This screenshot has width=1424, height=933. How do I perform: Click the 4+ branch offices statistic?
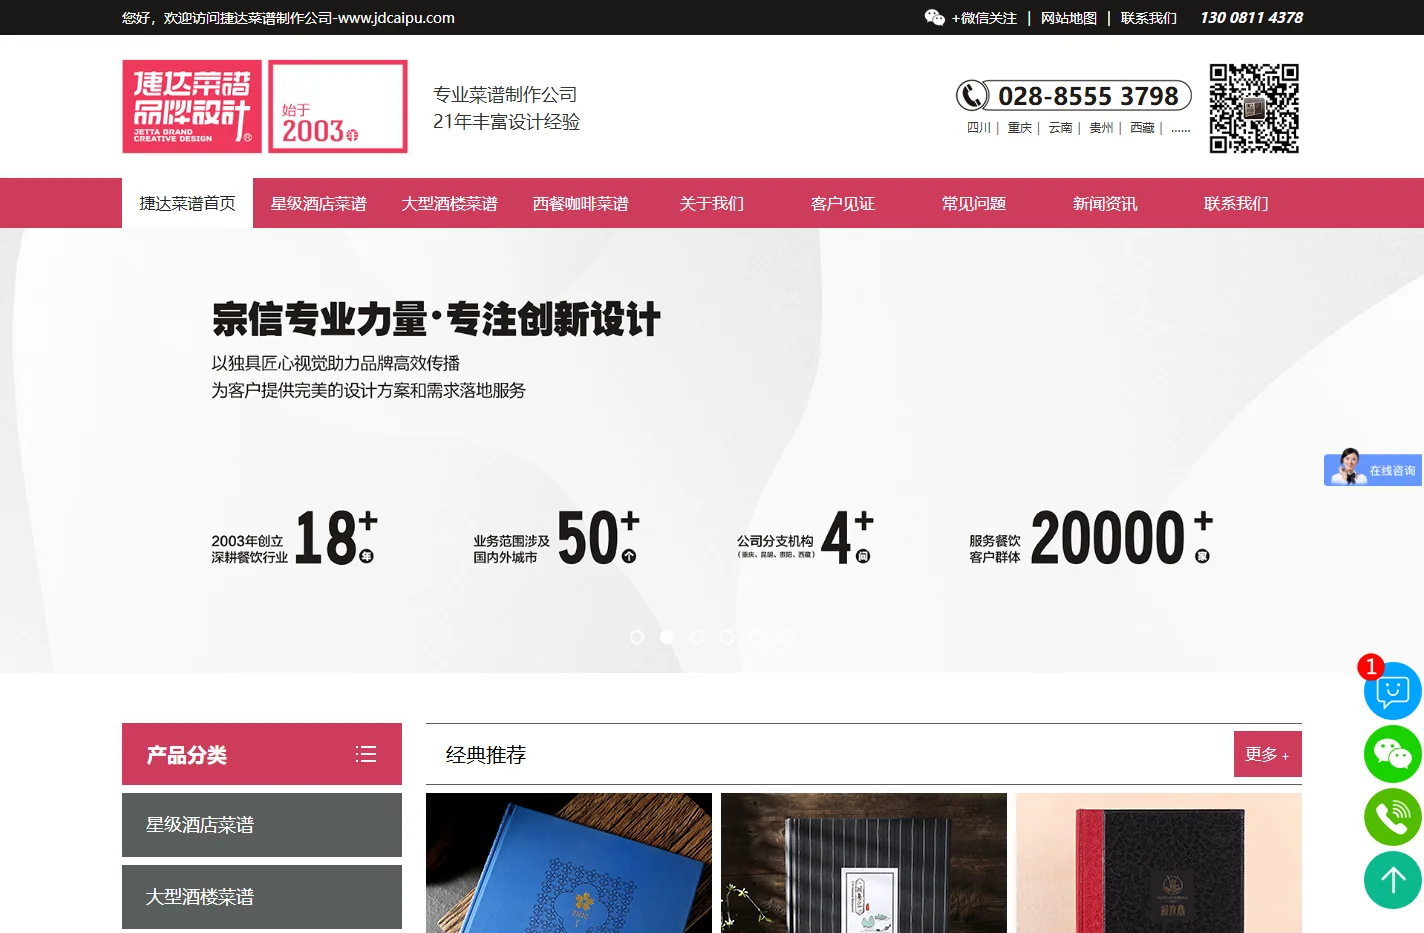coord(805,538)
